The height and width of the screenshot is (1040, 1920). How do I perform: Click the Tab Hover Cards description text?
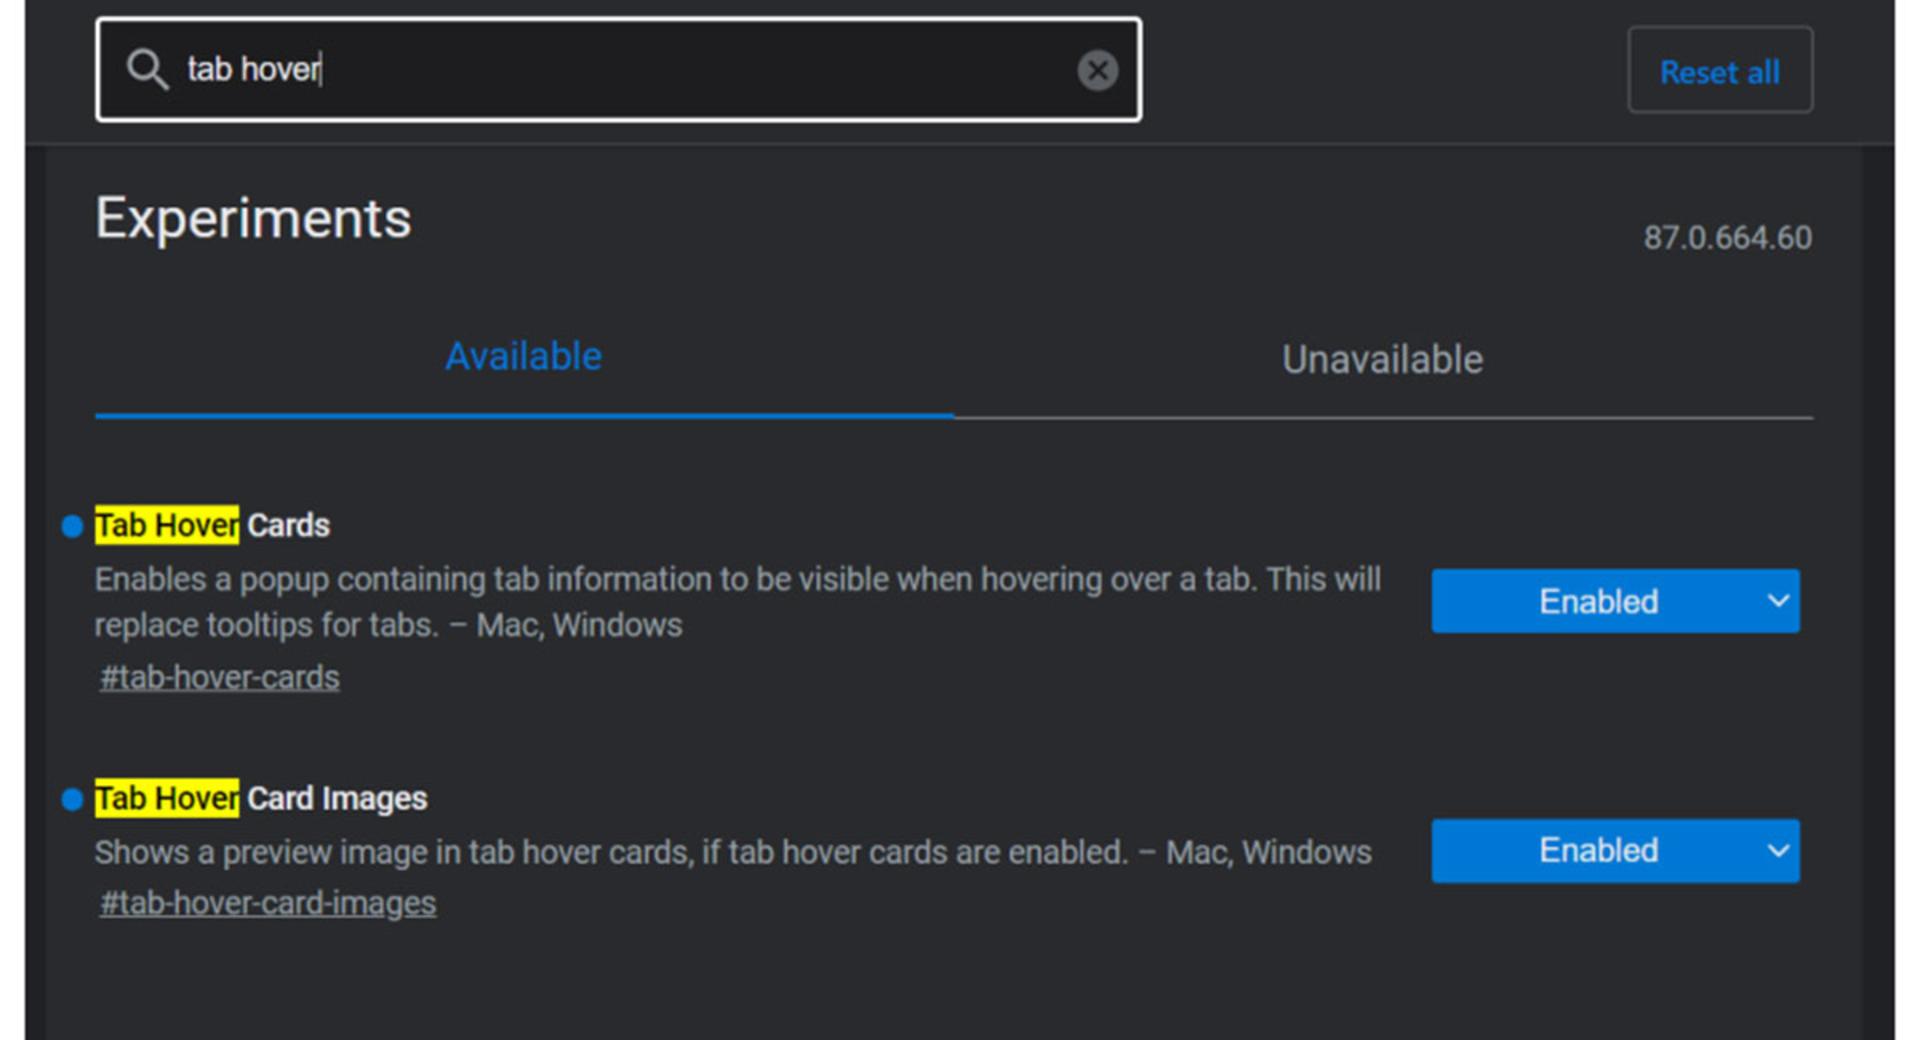coord(738,602)
